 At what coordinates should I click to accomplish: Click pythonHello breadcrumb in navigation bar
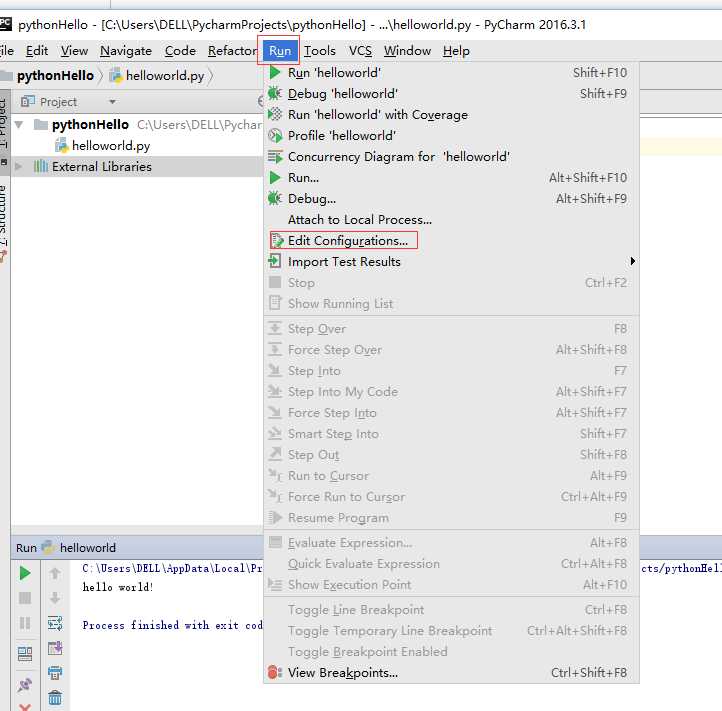click(55, 76)
